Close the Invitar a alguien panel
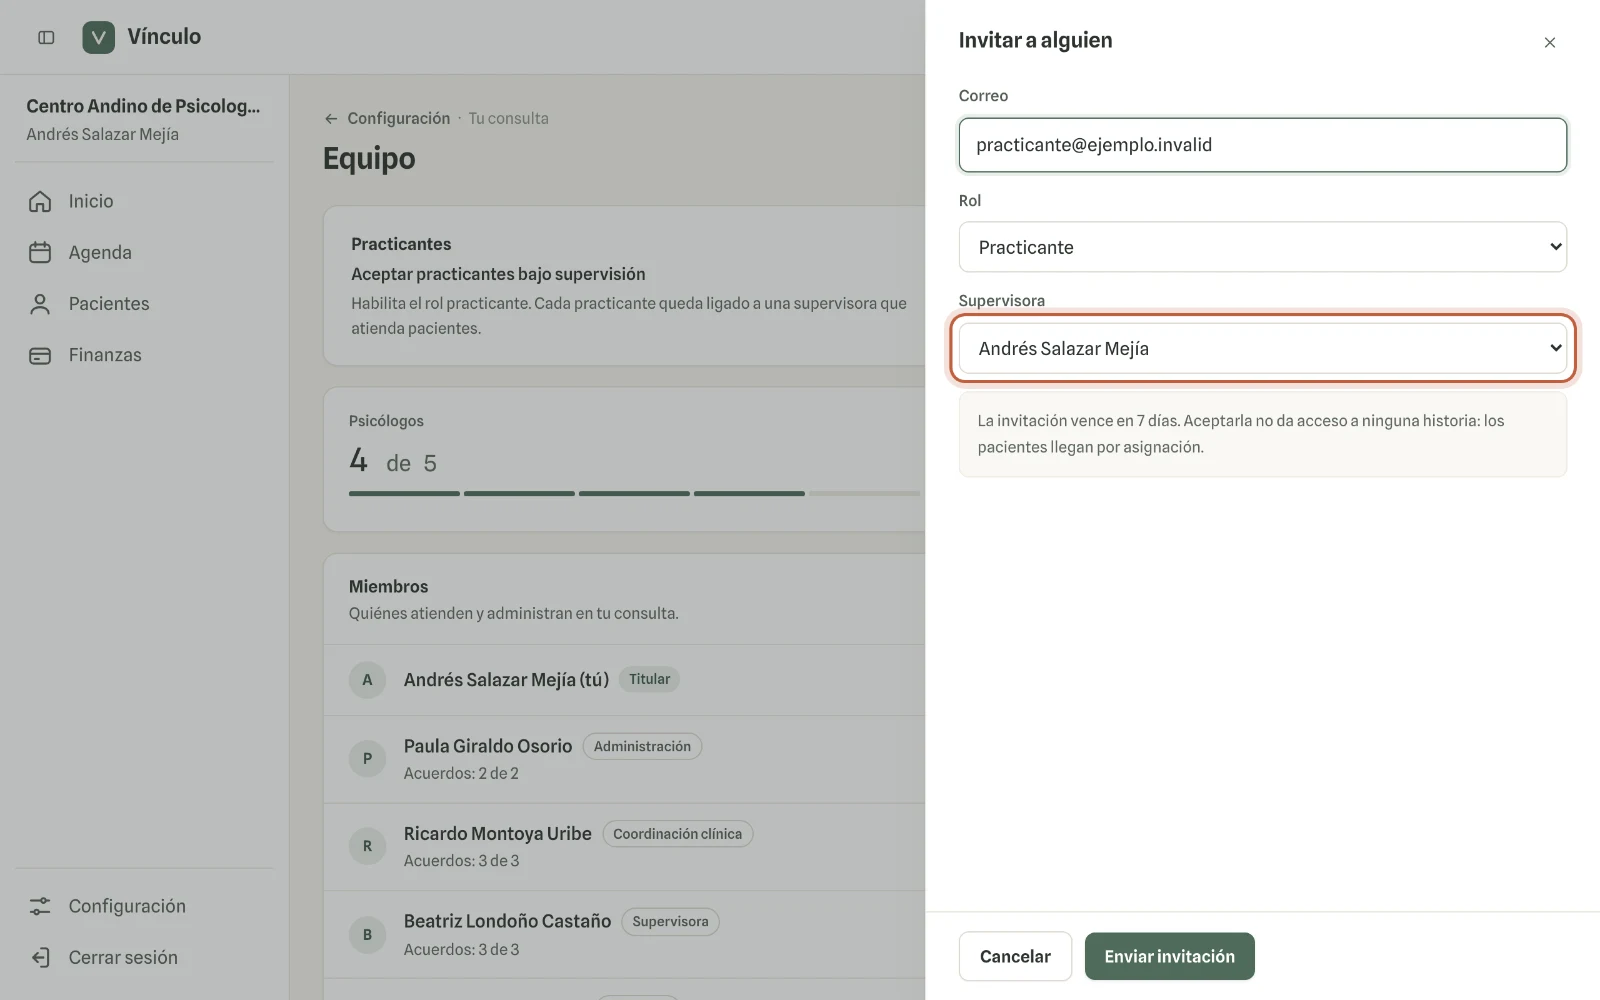Image resolution: width=1600 pixels, height=1000 pixels. [x=1550, y=42]
